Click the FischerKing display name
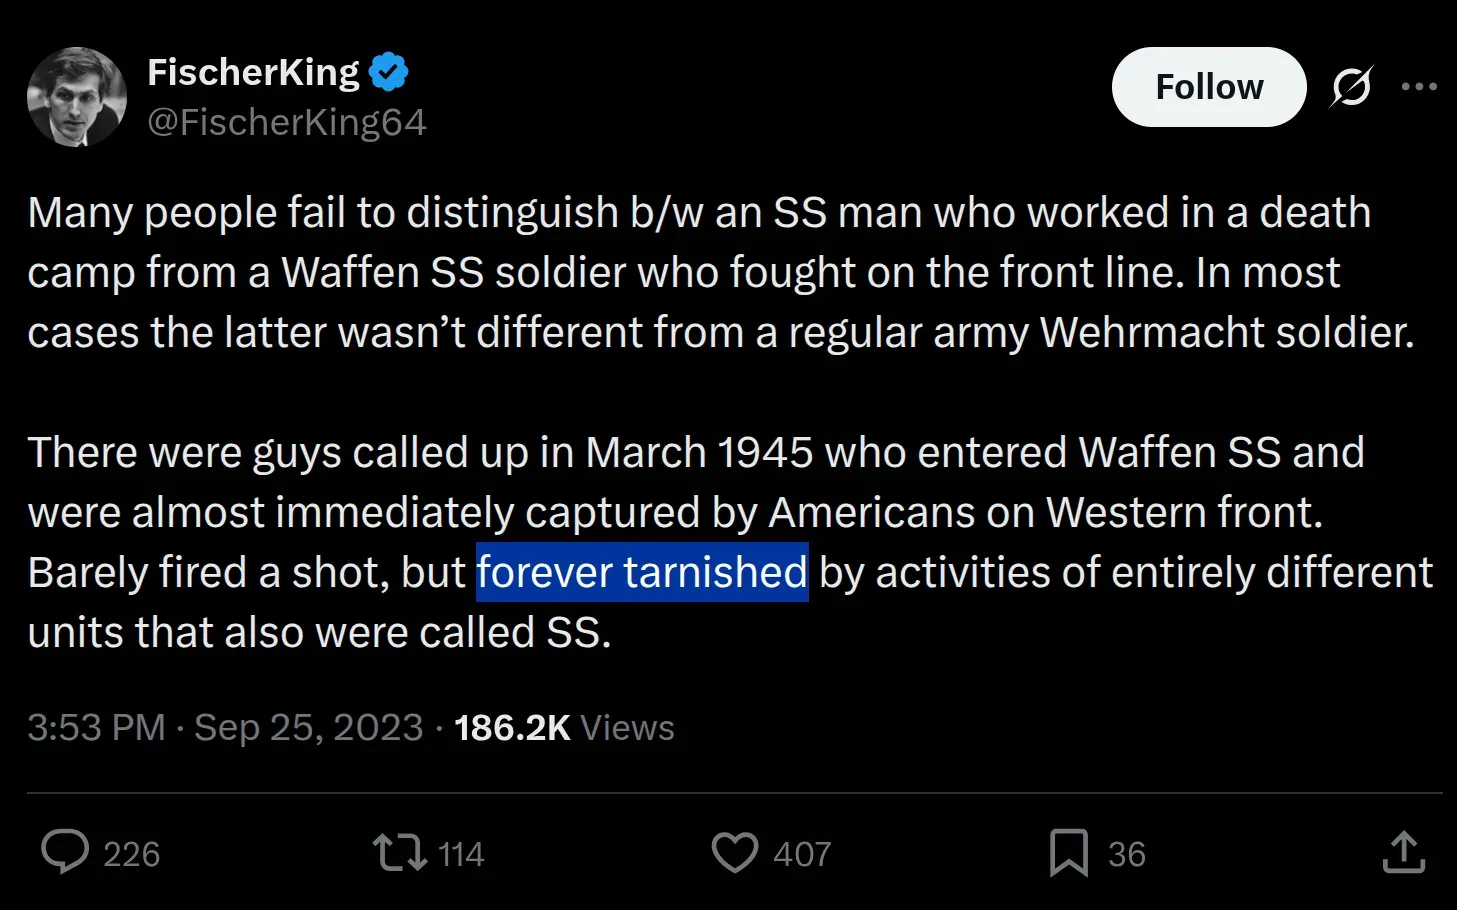This screenshot has height=910, width=1457. [253, 72]
